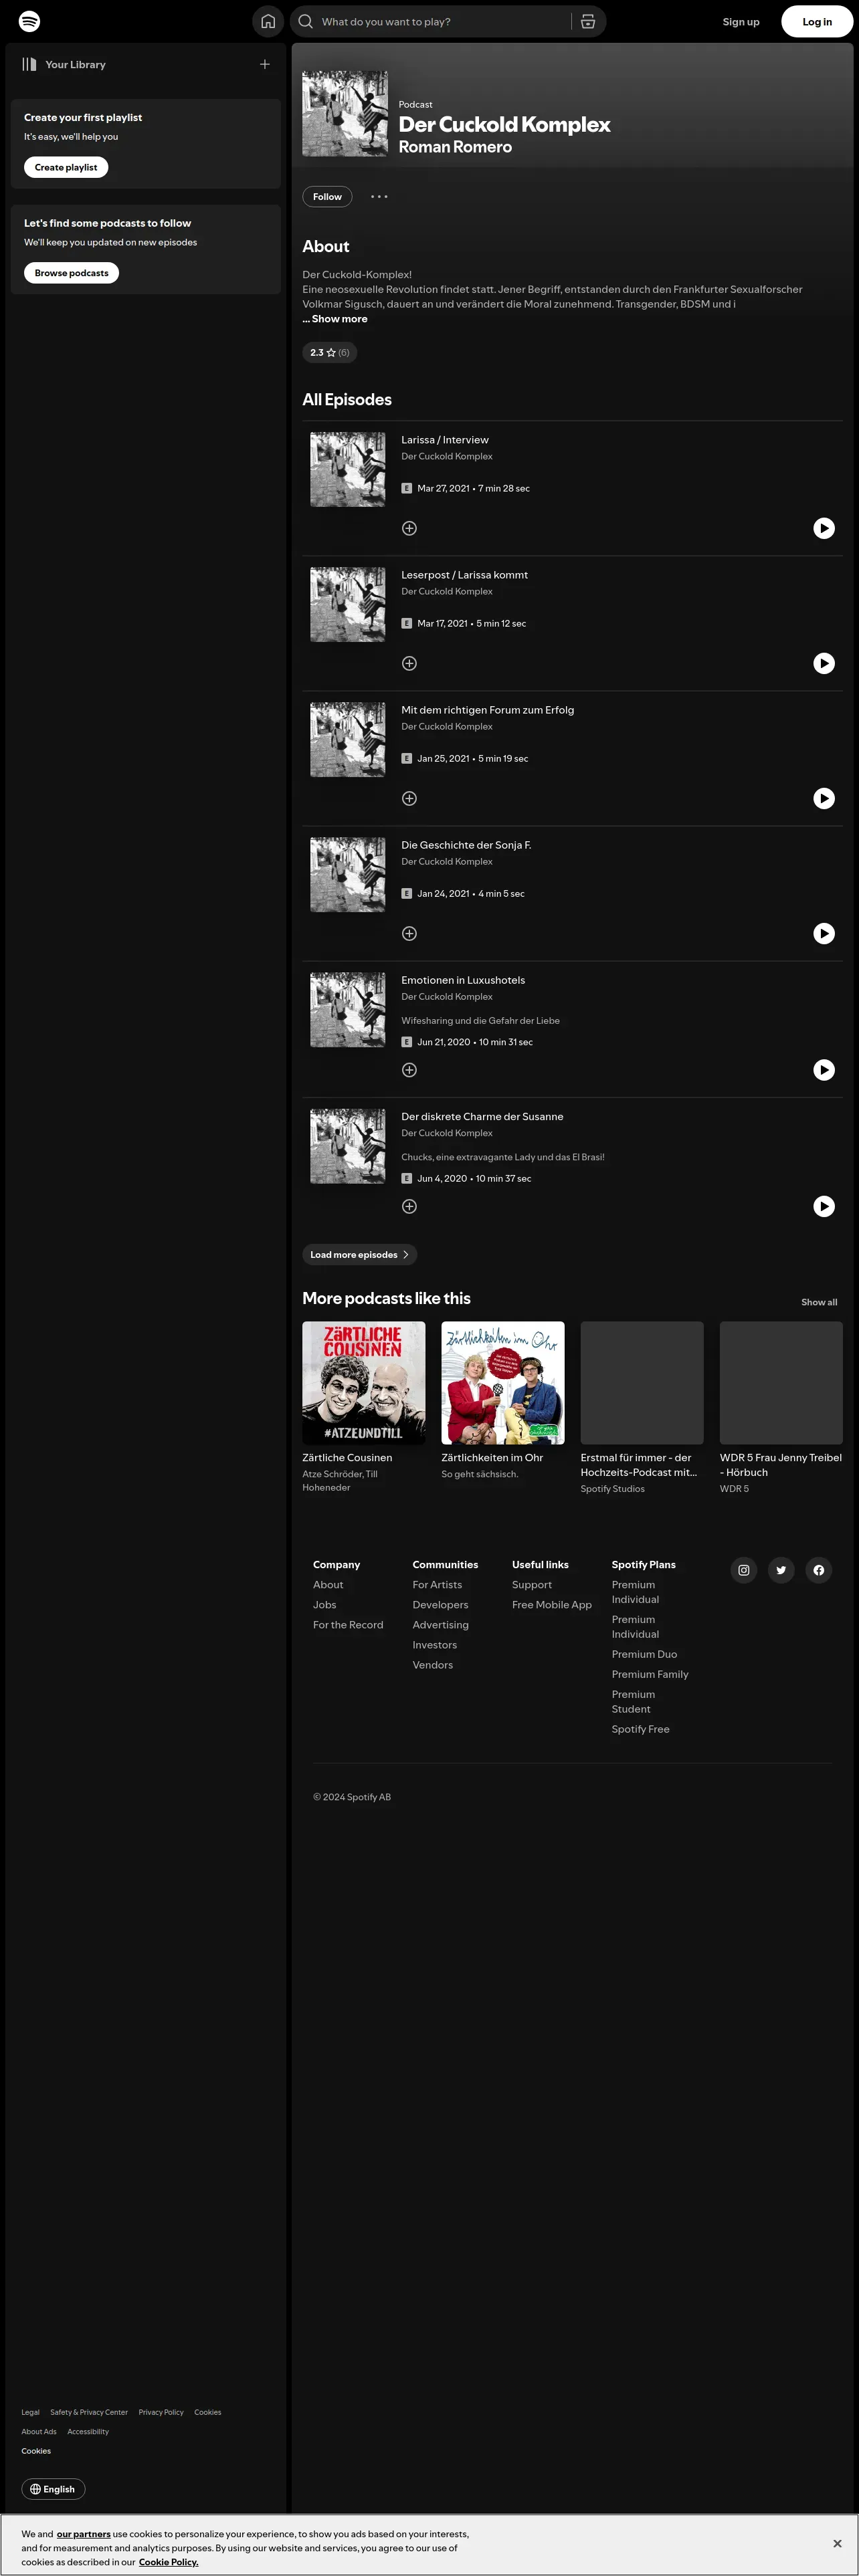Click the Spotify logo icon
This screenshot has height=2576, width=859.
pos(30,21)
